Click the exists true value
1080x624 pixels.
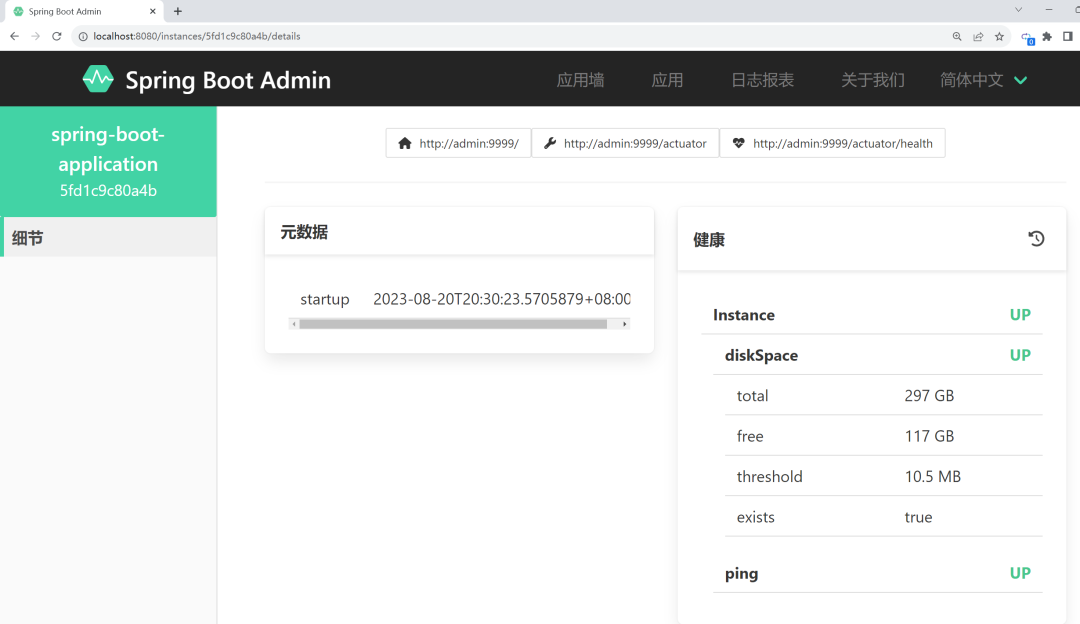pyautogui.click(x=918, y=517)
